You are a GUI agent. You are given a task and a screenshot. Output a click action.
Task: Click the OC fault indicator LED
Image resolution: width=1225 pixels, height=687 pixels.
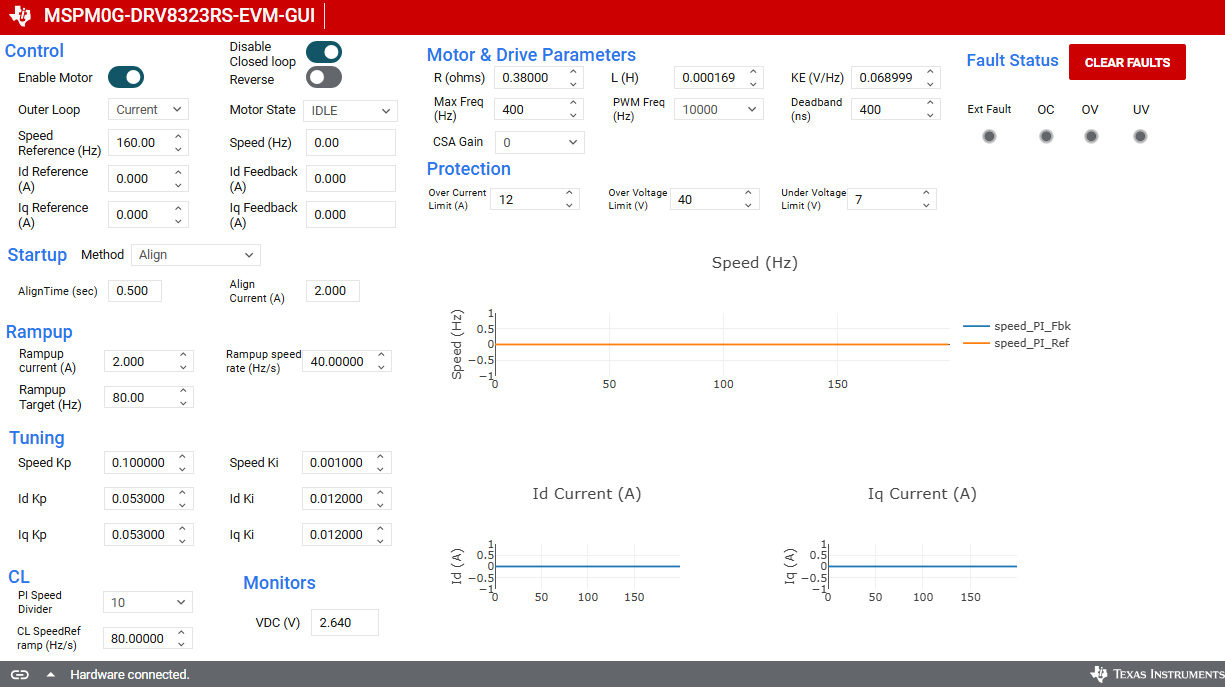click(1046, 136)
